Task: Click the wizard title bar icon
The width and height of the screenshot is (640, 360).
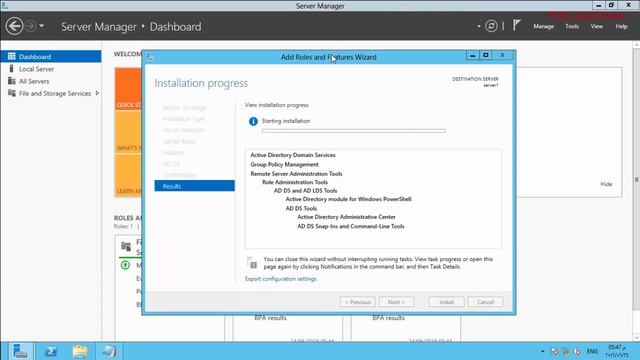Action: pyautogui.click(x=150, y=57)
